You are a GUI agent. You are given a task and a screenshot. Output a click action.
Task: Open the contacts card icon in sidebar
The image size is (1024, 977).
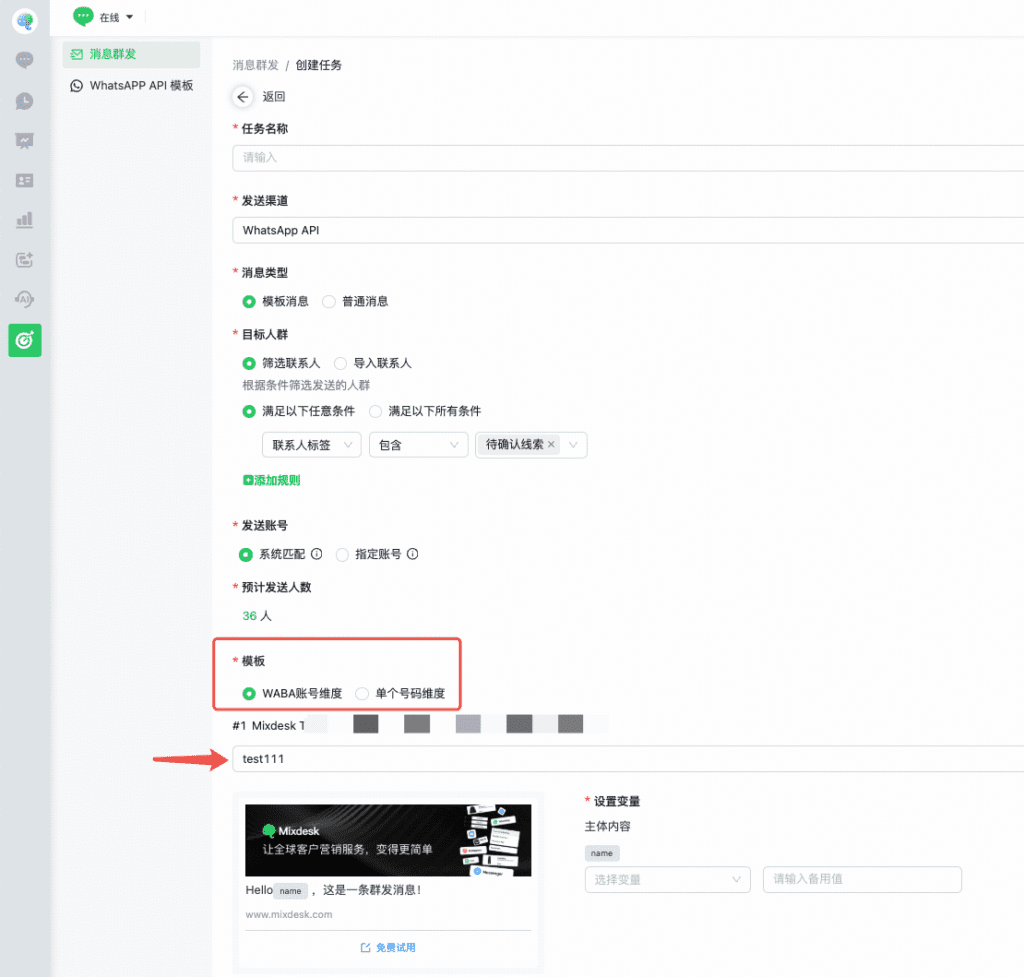point(24,180)
